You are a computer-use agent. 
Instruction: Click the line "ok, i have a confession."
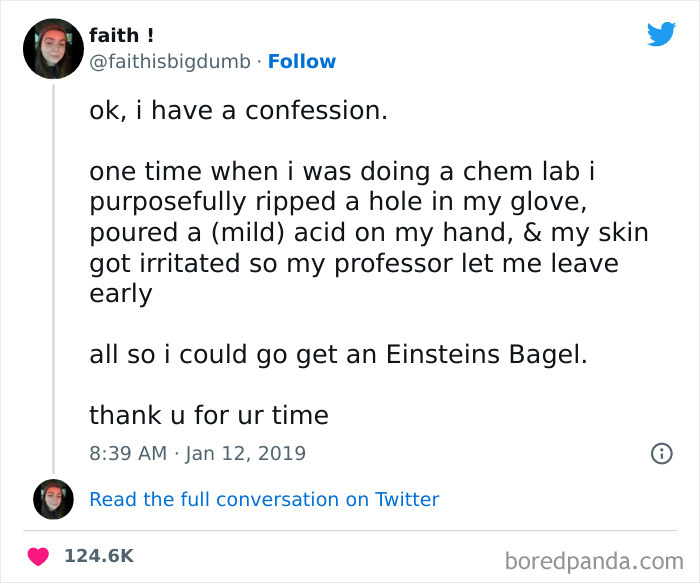tap(237, 111)
